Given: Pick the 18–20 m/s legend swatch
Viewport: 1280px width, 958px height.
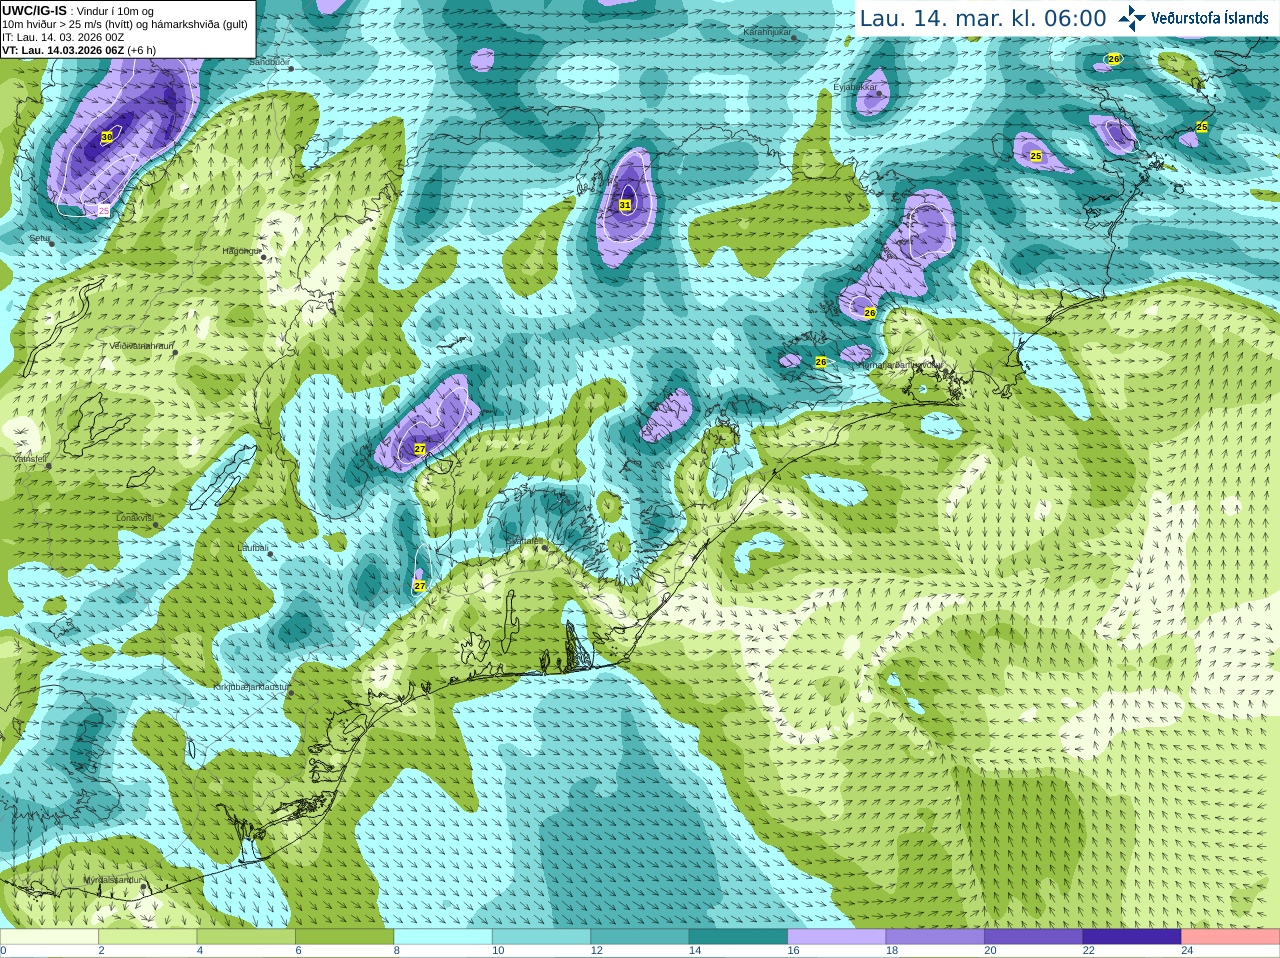Looking at the screenshot, I should click(x=936, y=937).
